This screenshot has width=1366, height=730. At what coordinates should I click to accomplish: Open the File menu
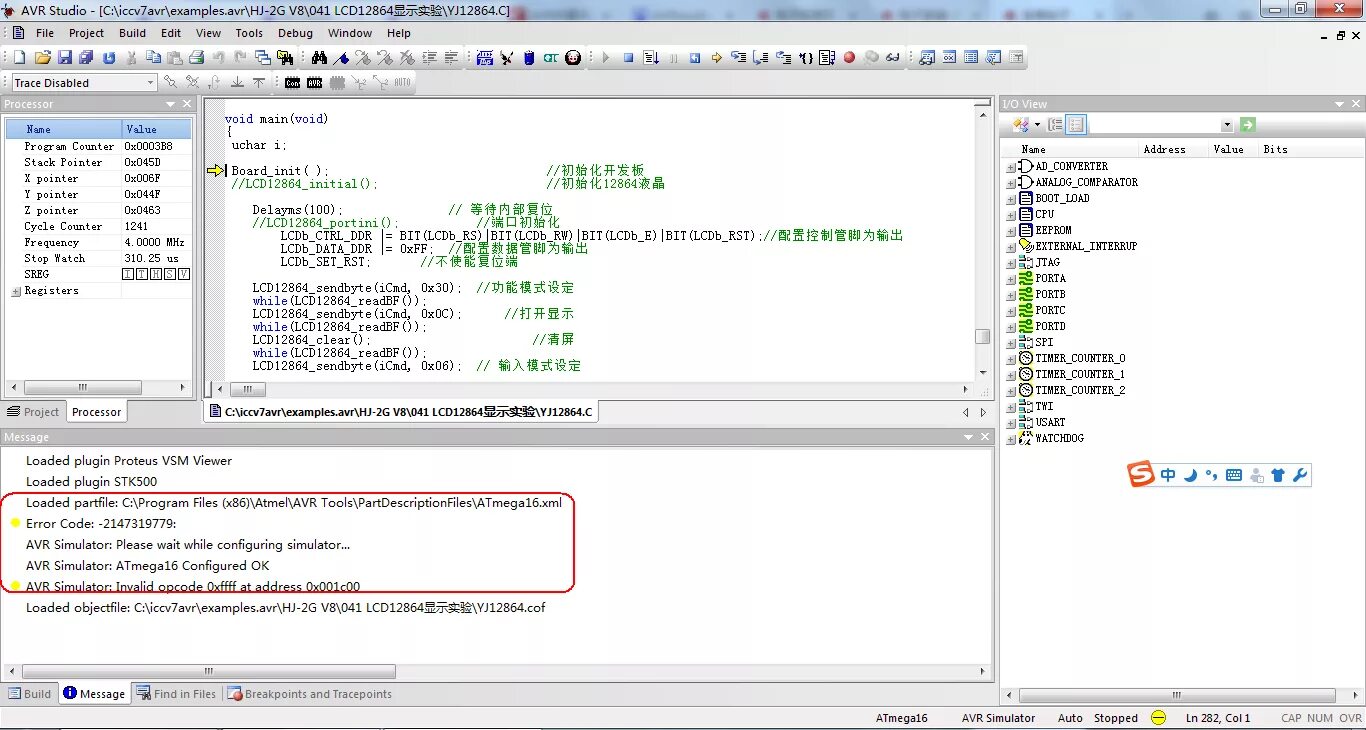[x=45, y=33]
